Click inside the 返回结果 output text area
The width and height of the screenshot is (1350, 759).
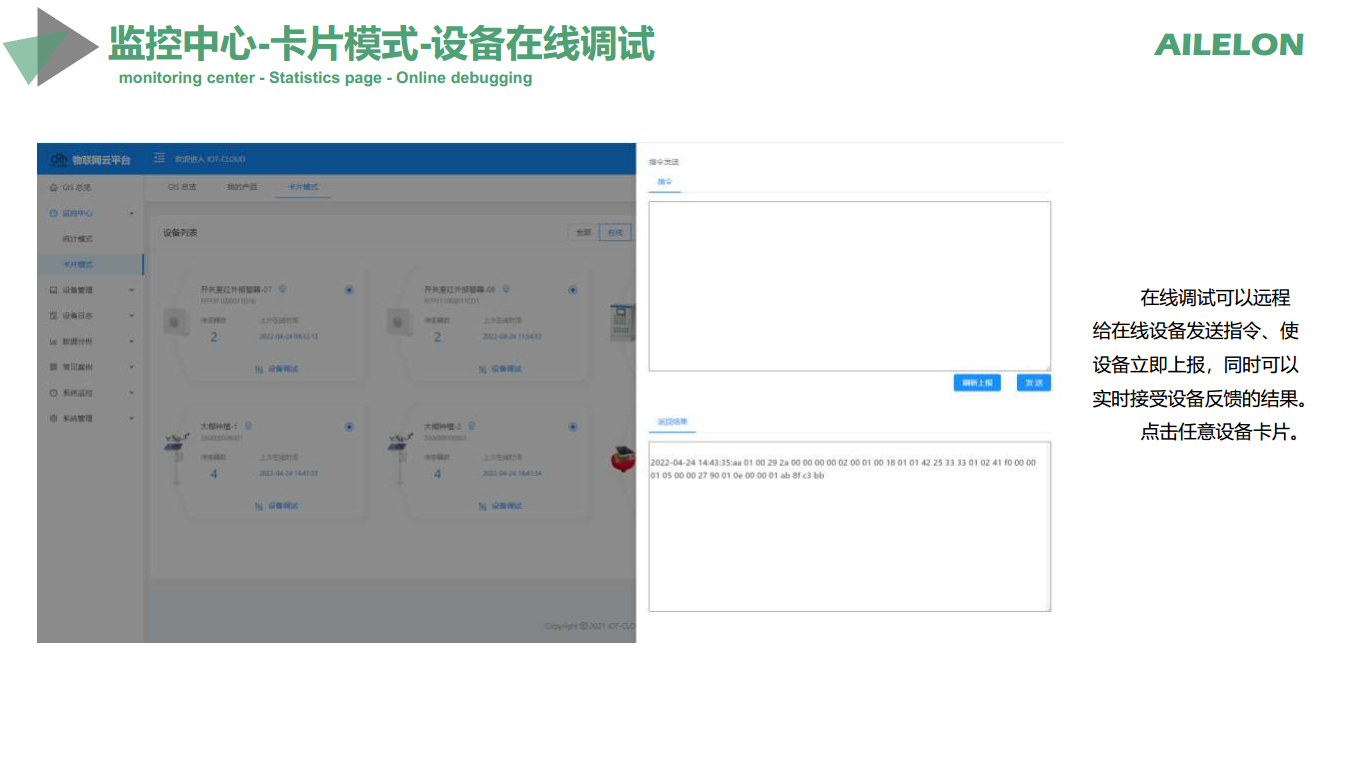click(849, 526)
